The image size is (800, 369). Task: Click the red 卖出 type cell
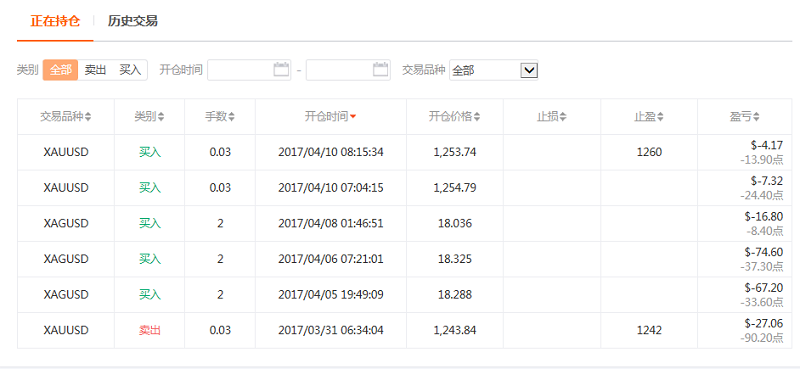click(x=149, y=331)
